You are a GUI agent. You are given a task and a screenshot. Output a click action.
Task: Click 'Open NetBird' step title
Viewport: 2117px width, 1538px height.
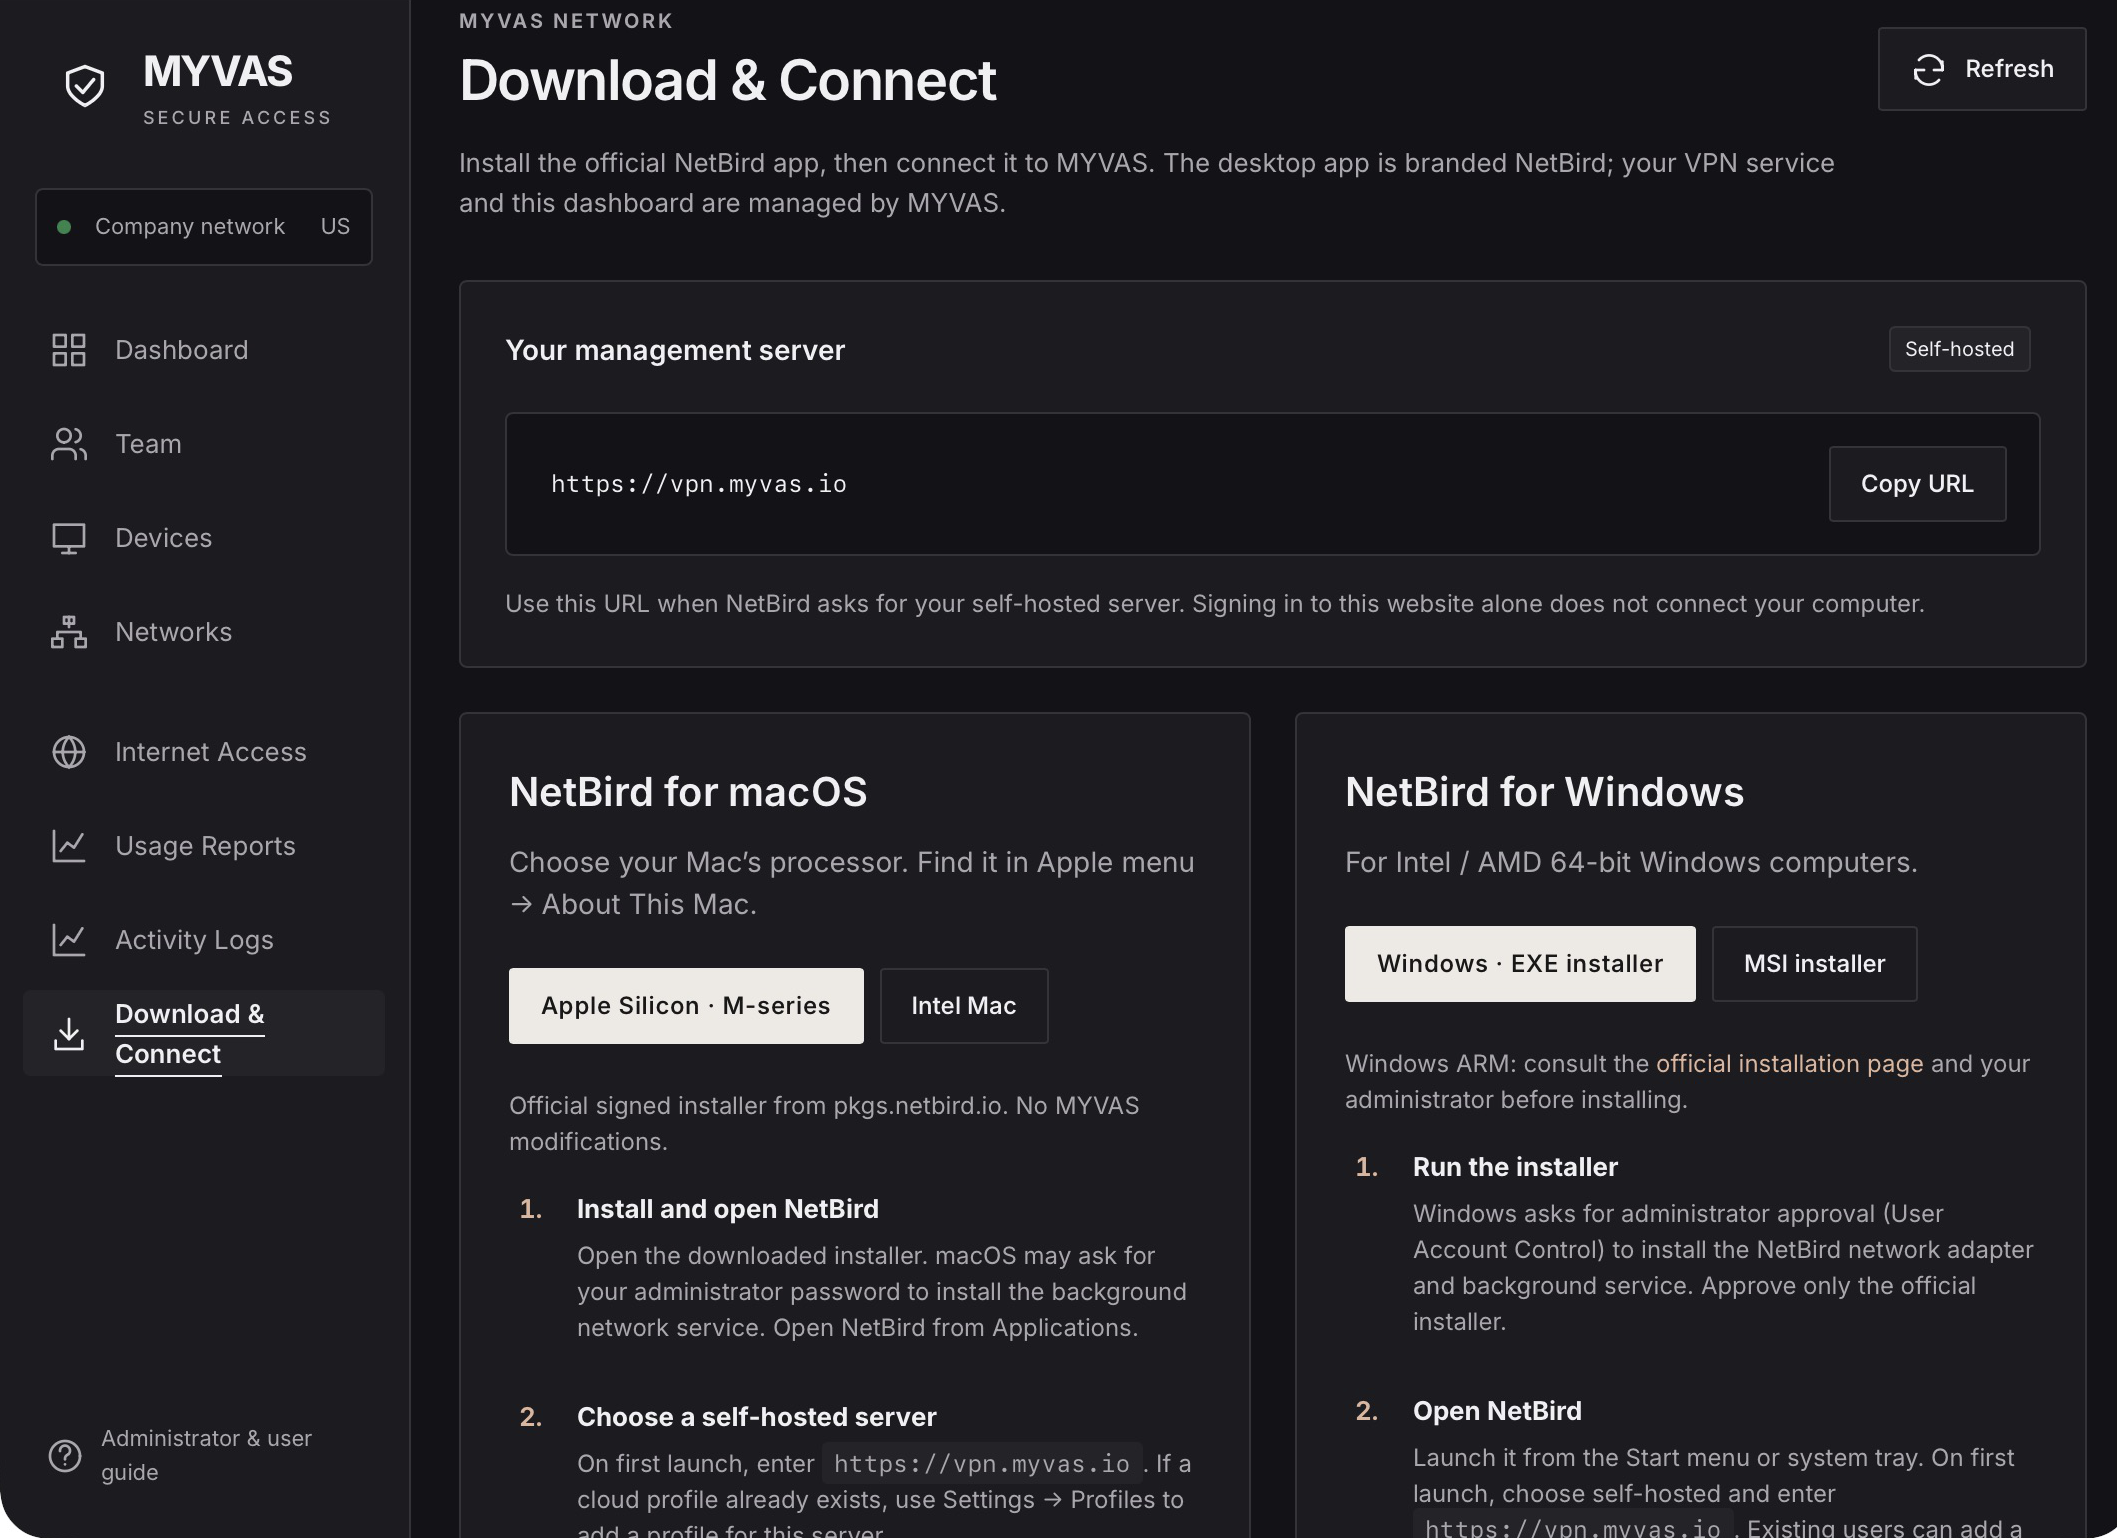[1497, 1411]
